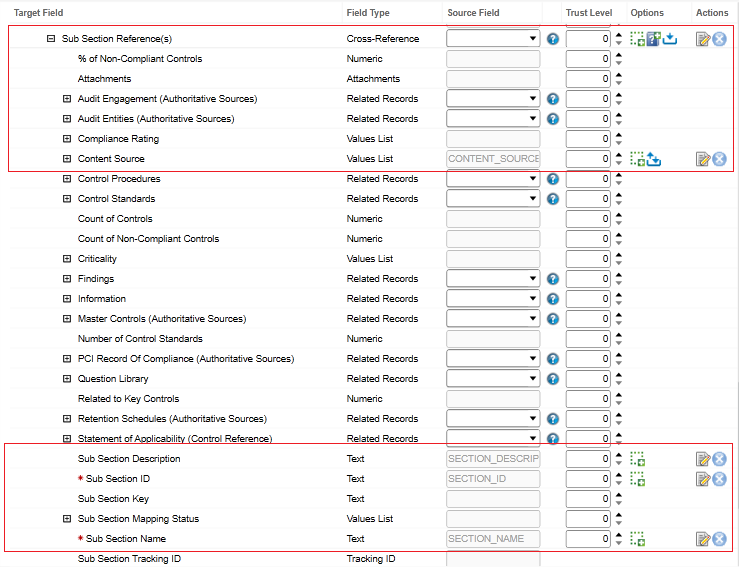This screenshot has height=567, width=739.
Task: Click the Target Field column header
Action: 39,13
